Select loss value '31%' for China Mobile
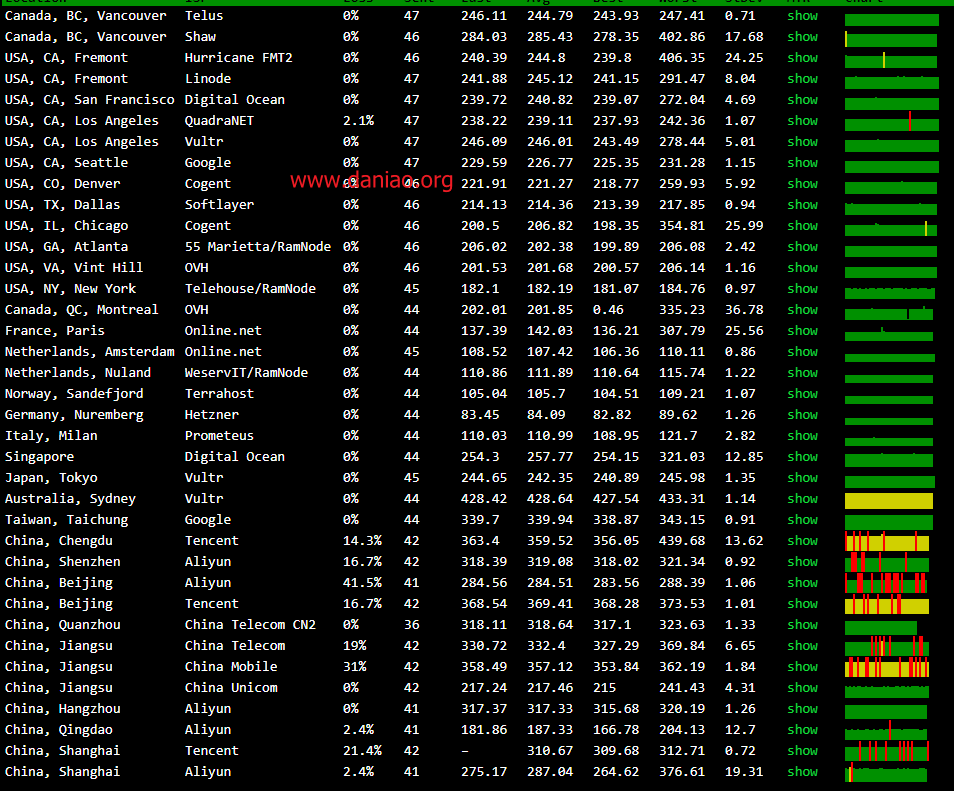The image size is (954, 791). 355,666
